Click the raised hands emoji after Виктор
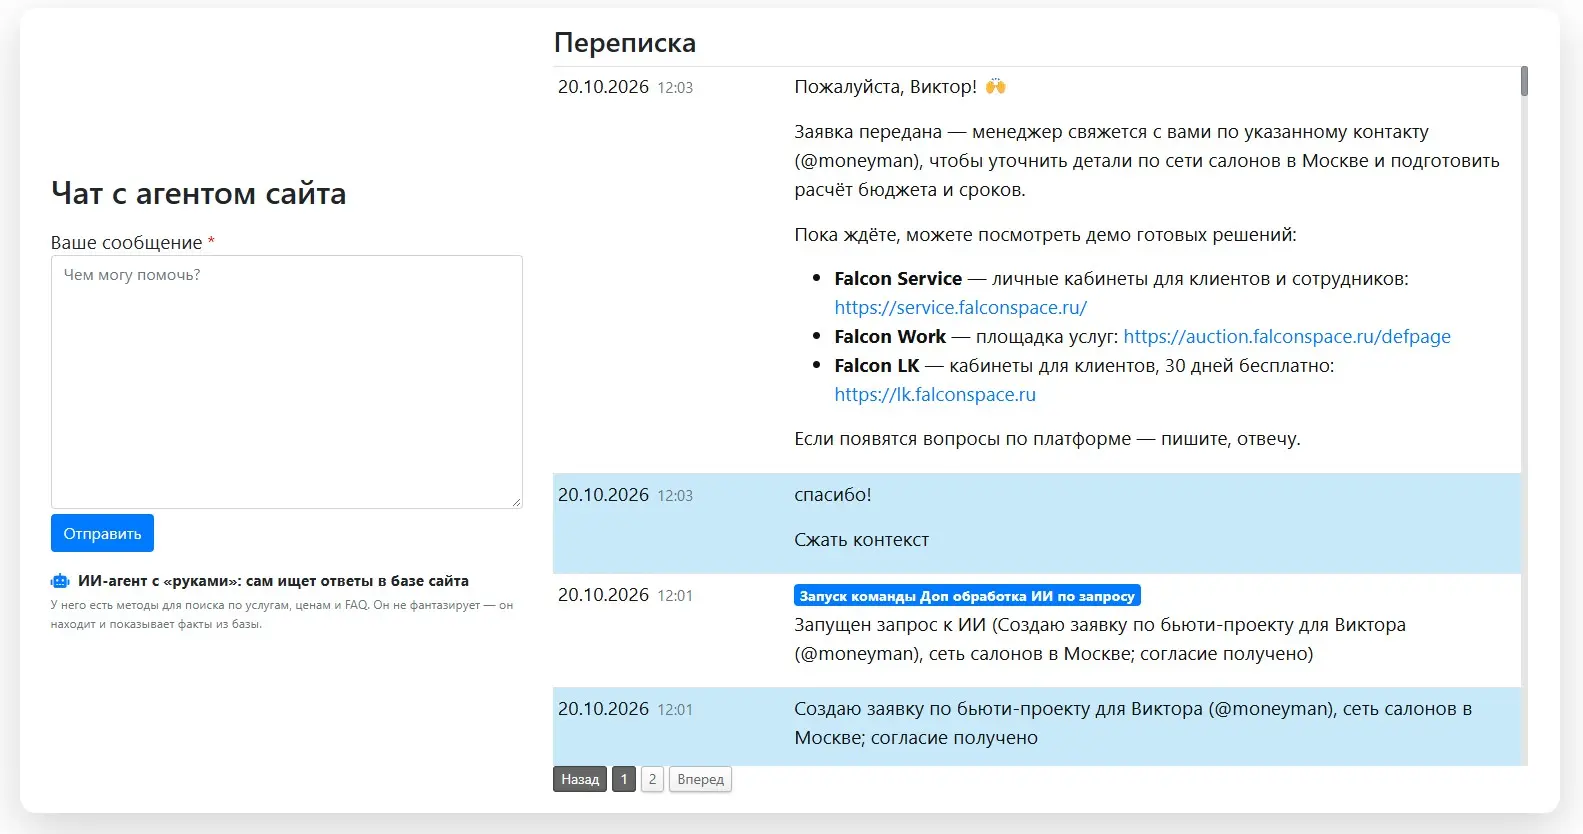 coord(995,86)
